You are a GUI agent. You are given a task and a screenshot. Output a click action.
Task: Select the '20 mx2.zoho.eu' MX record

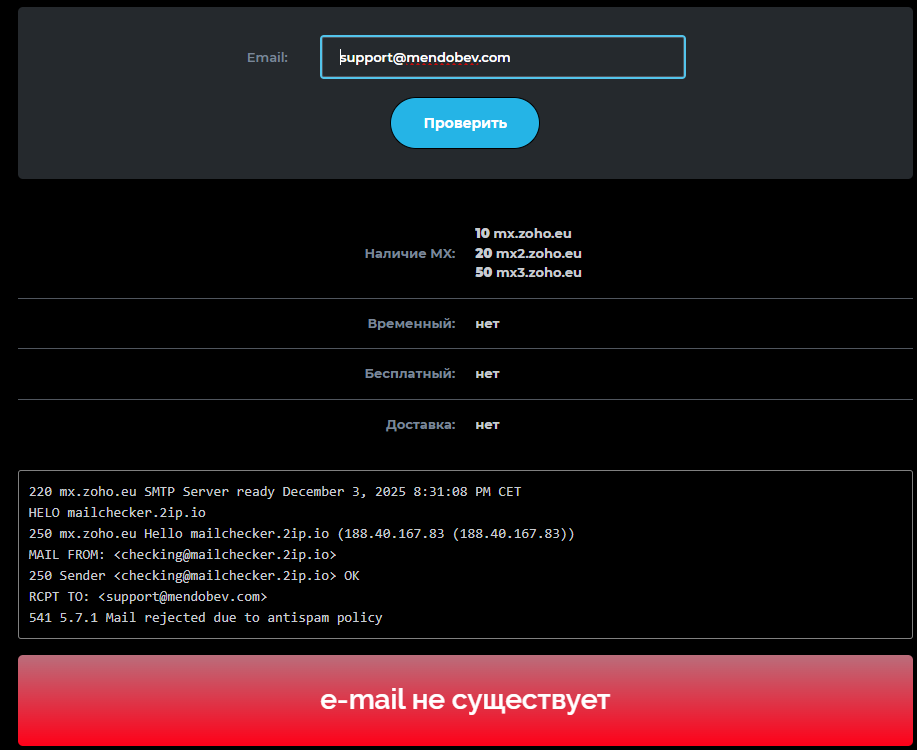(x=528, y=253)
